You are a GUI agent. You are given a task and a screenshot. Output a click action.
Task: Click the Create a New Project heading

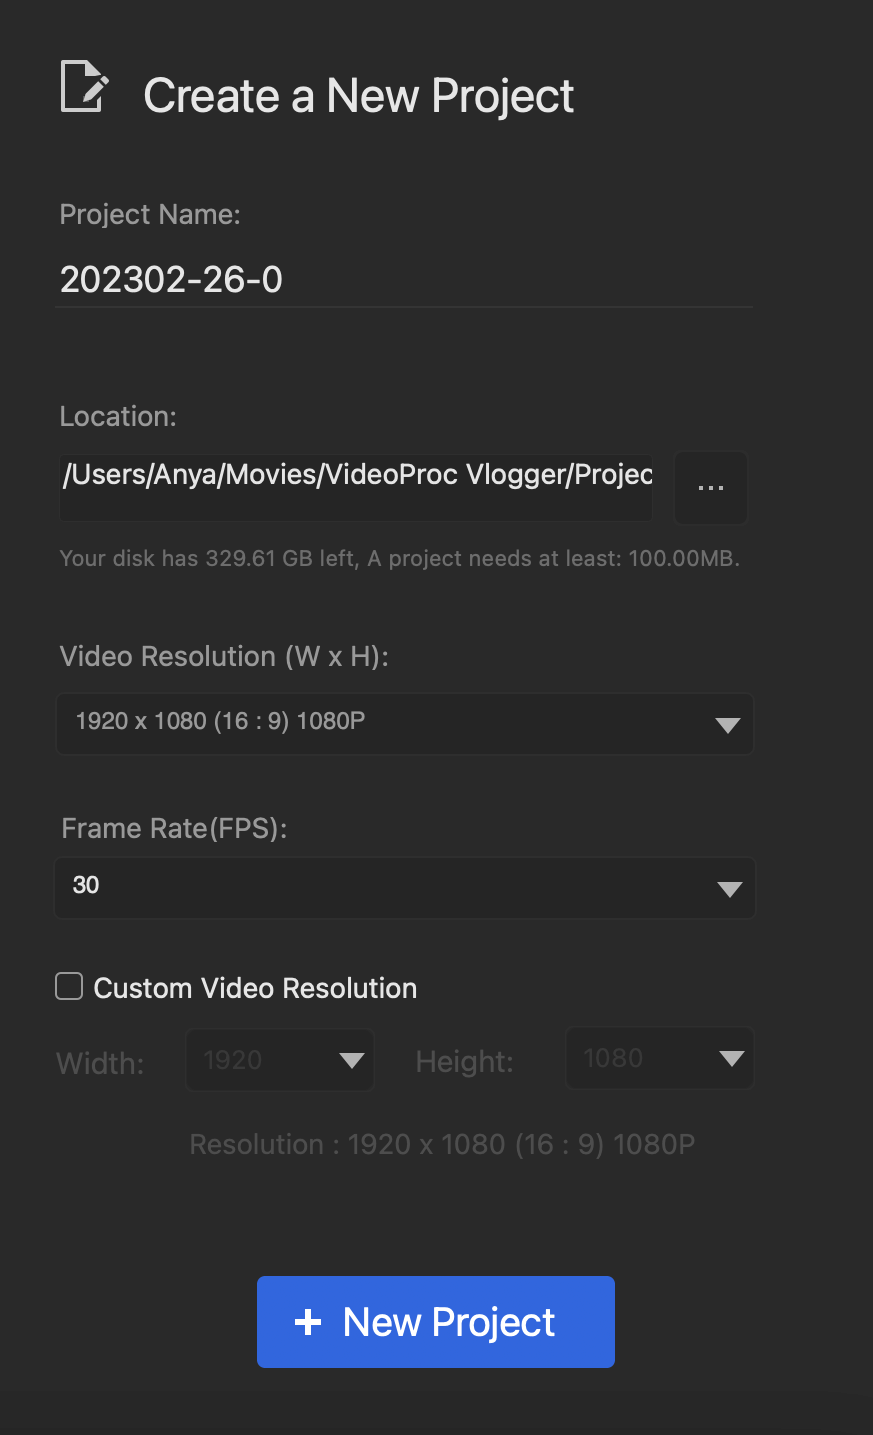[358, 96]
